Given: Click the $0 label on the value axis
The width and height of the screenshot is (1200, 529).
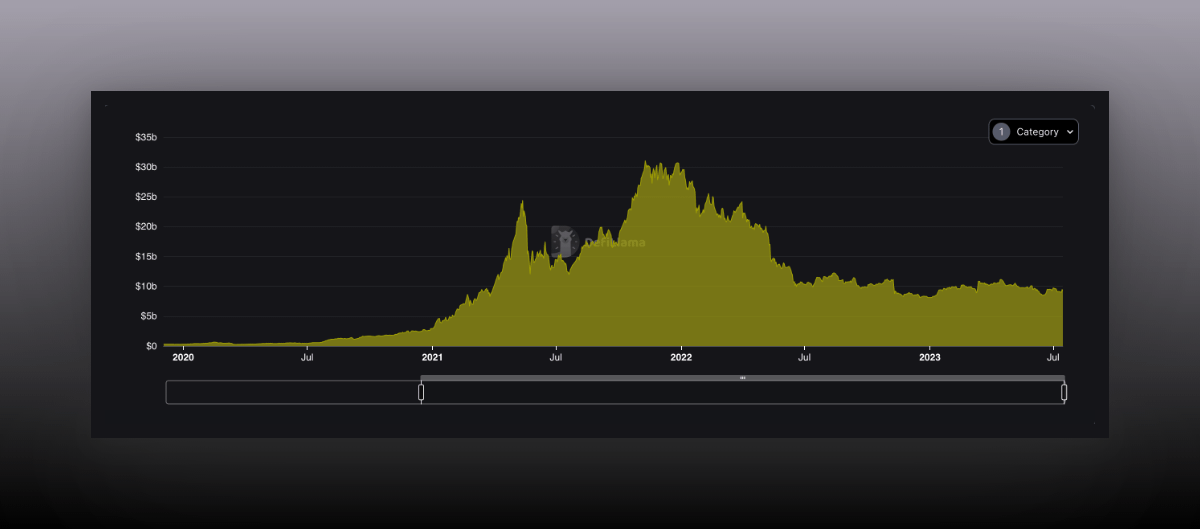Looking at the screenshot, I should (150, 346).
